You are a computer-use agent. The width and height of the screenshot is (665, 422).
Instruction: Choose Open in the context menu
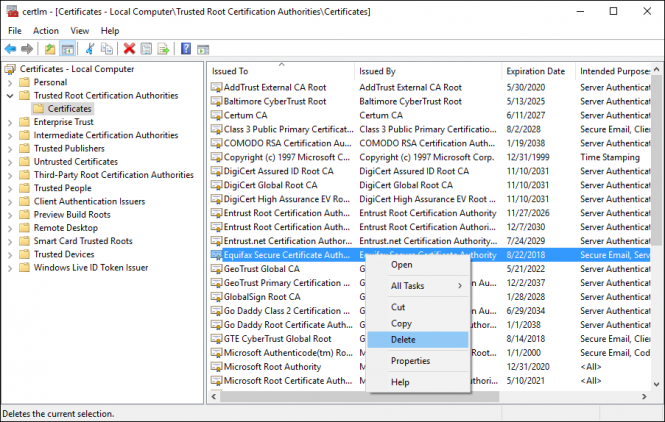tap(418, 265)
